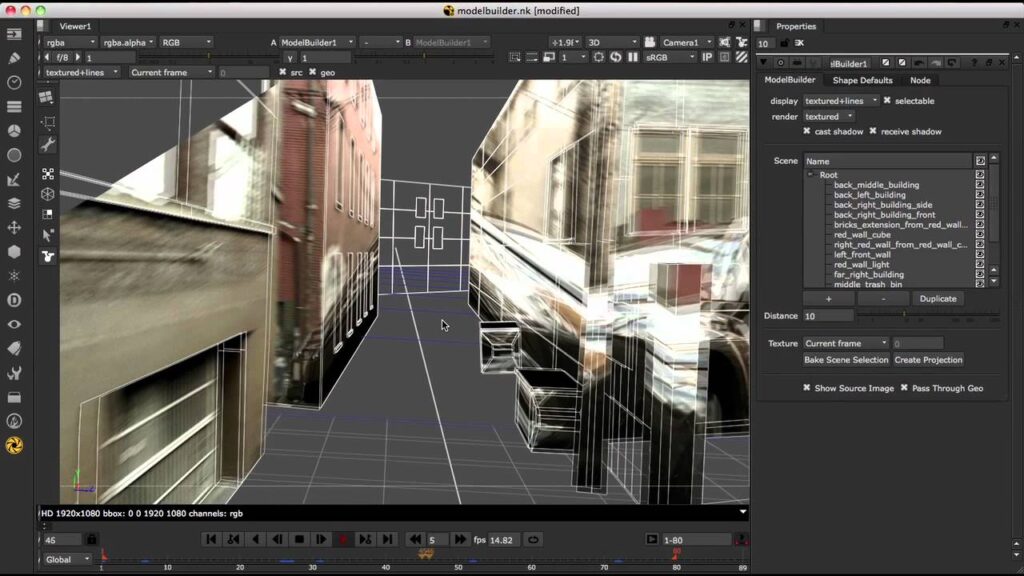Click the Create Projection button
Screen dimensions: 1024x576
pos(928,360)
